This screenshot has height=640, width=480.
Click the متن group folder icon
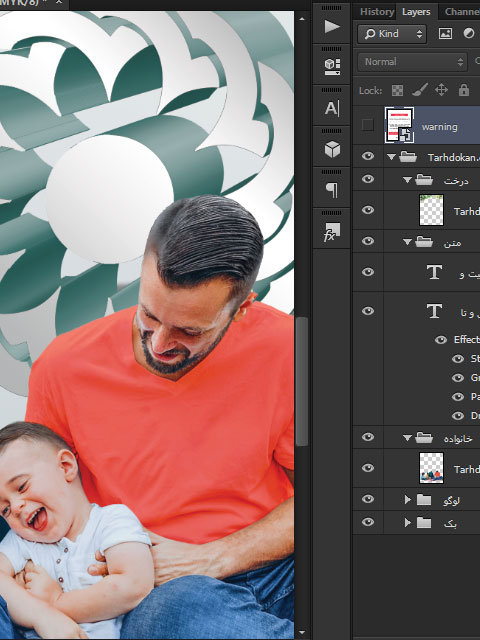coord(424,242)
